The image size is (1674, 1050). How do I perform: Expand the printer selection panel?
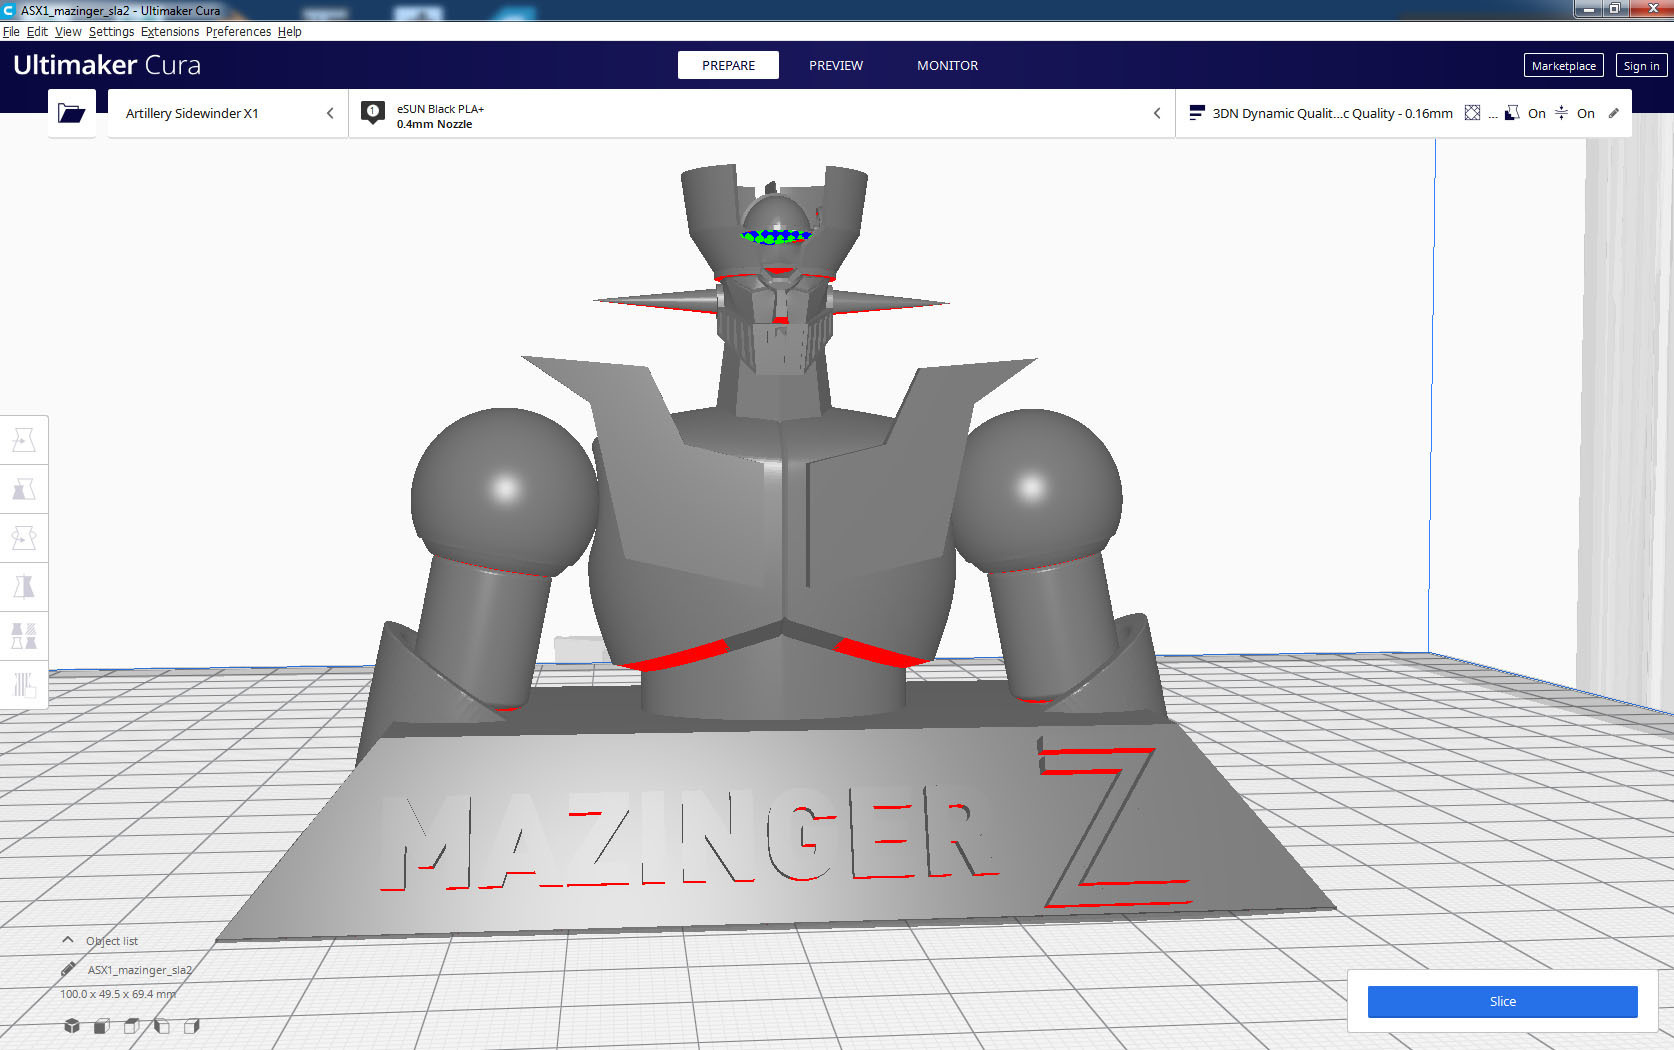330,113
